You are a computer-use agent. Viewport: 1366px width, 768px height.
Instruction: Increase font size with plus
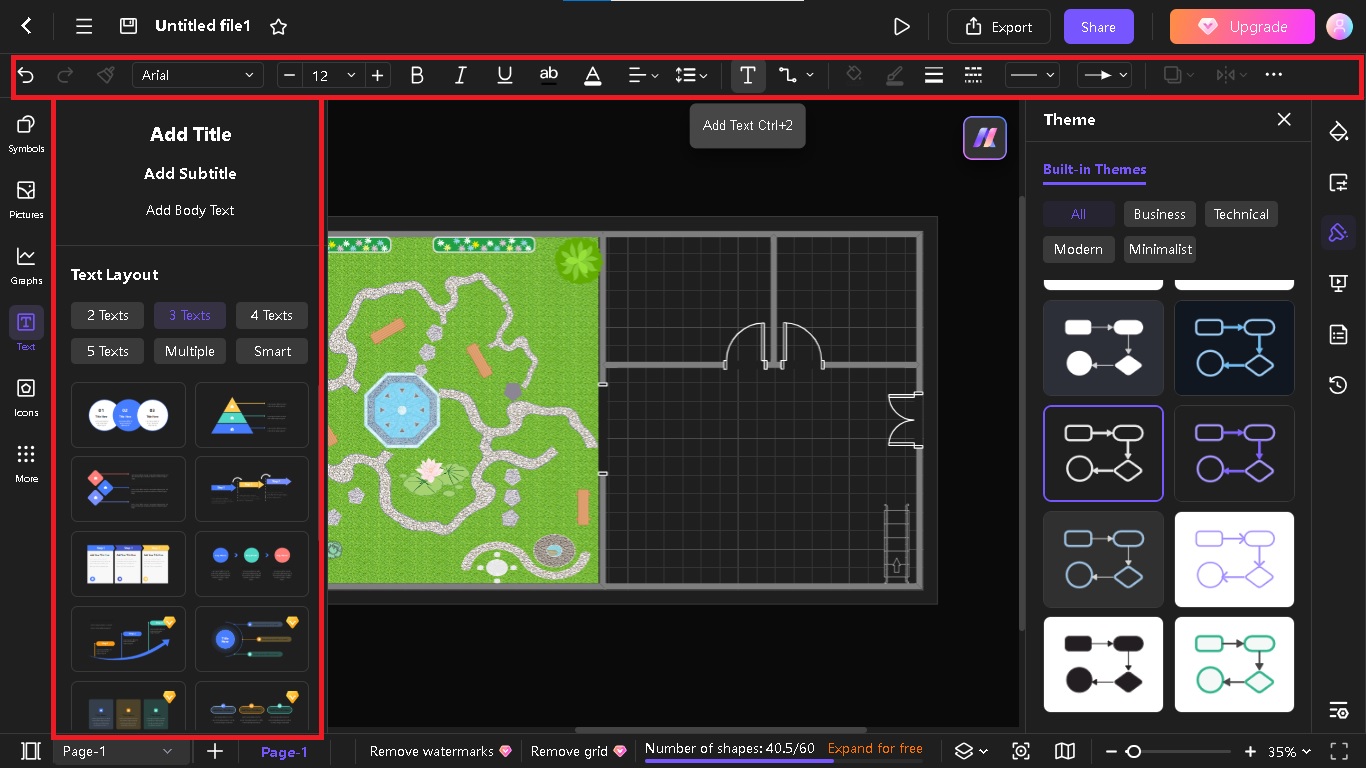pos(377,75)
